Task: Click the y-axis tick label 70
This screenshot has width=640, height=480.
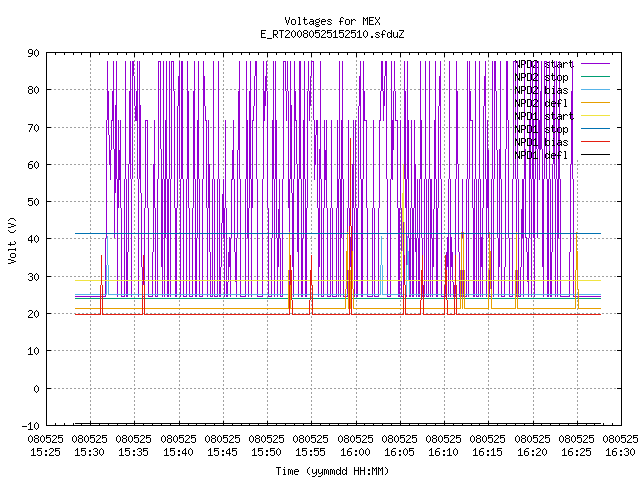Action: tap(33, 128)
